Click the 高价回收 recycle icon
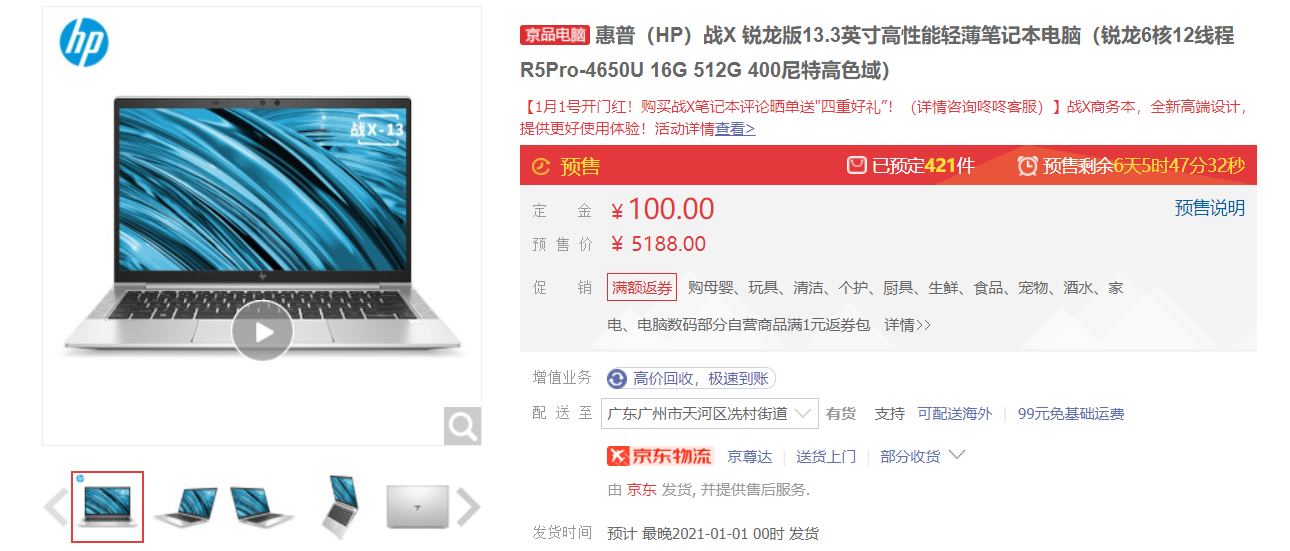Viewport: 1290px width, 551px height. pyautogui.click(x=617, y=378)
